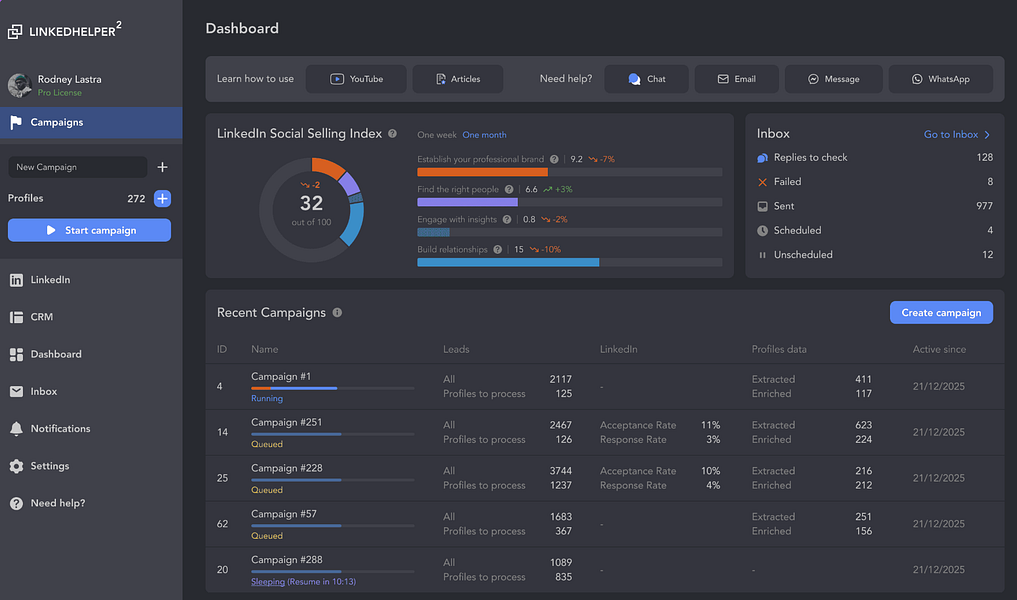1017x600 pixels.
Task: Click info icon next to Recent Campaigns
Action: [x=337, y=313]
